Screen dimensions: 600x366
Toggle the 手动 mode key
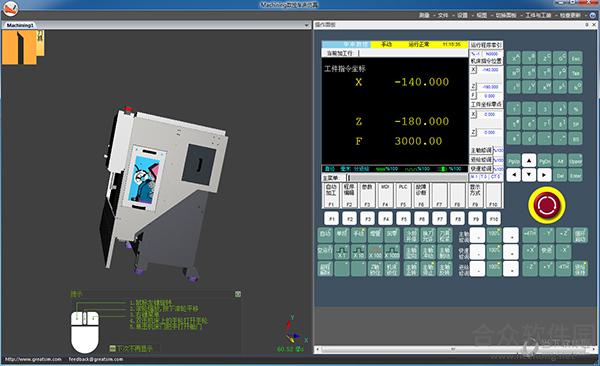tap(359, 235)
